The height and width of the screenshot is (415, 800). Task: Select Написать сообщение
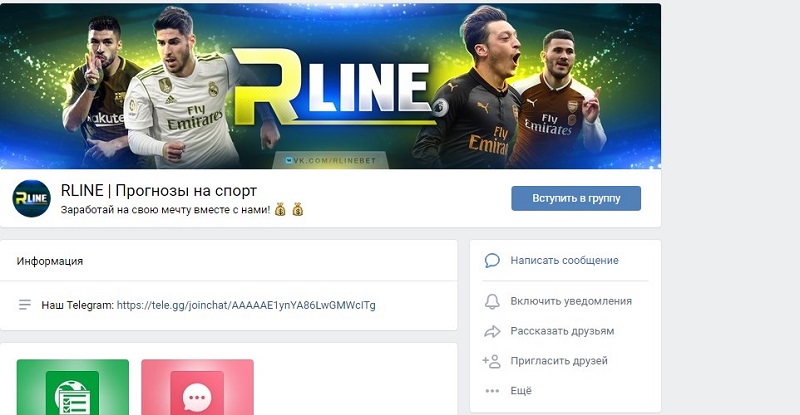[x=564, y=260]
